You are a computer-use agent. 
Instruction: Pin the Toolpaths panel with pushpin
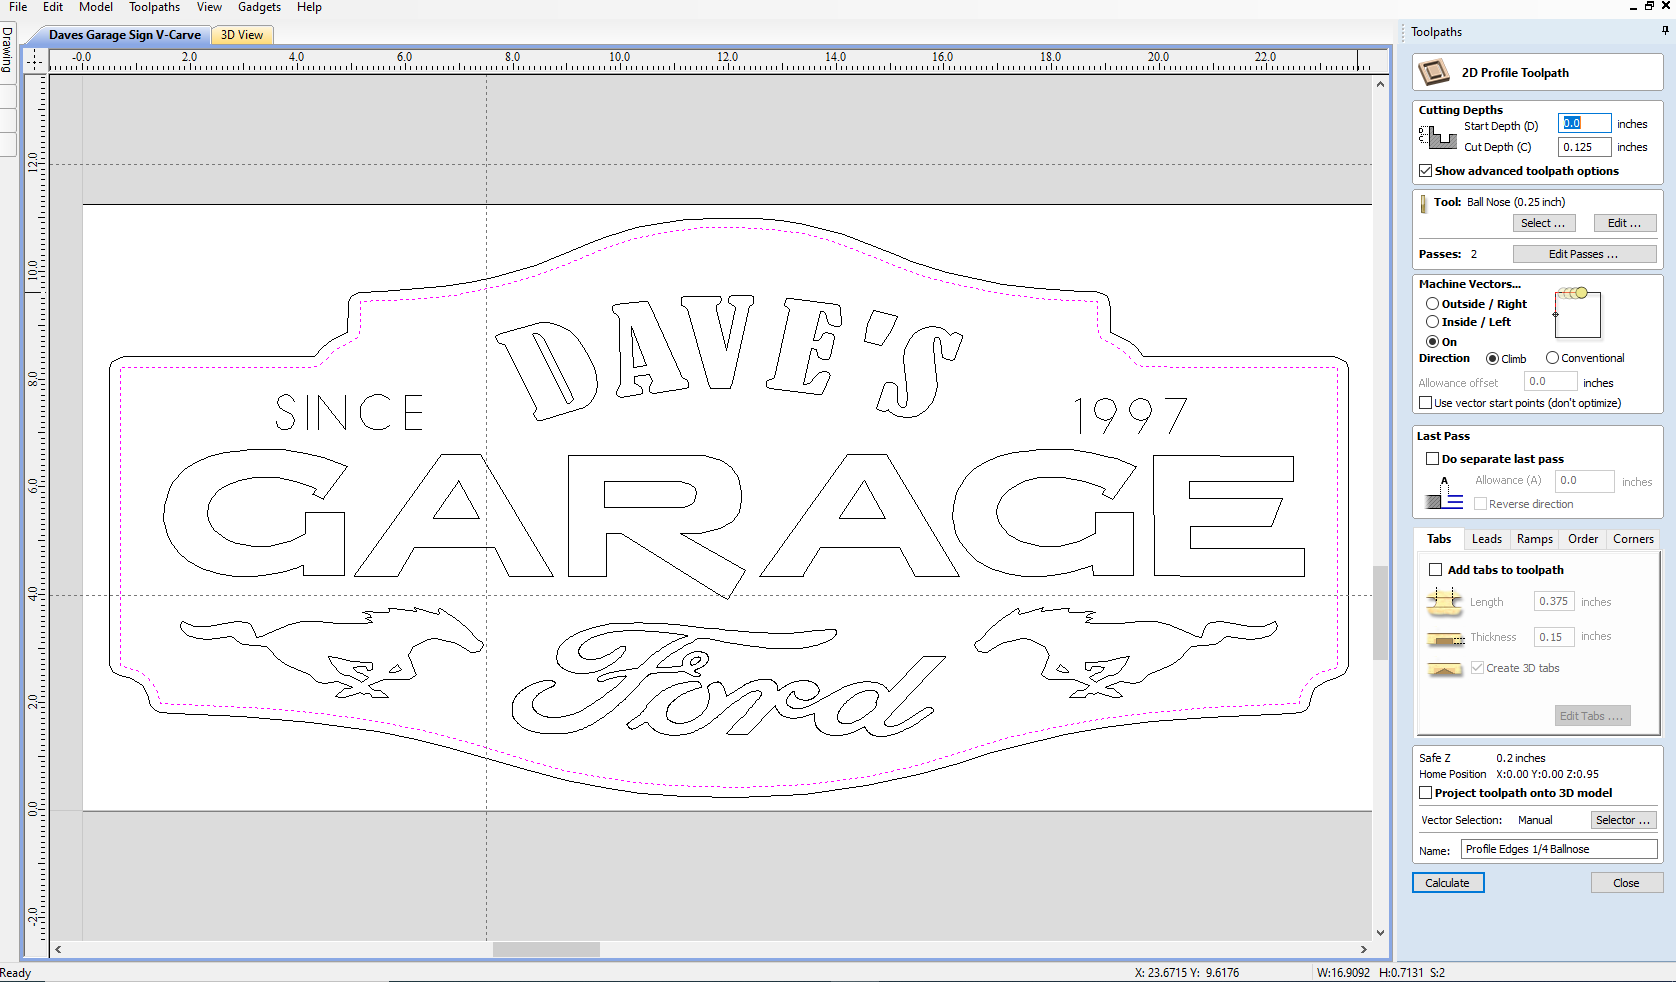click(x=1665, y=31)
